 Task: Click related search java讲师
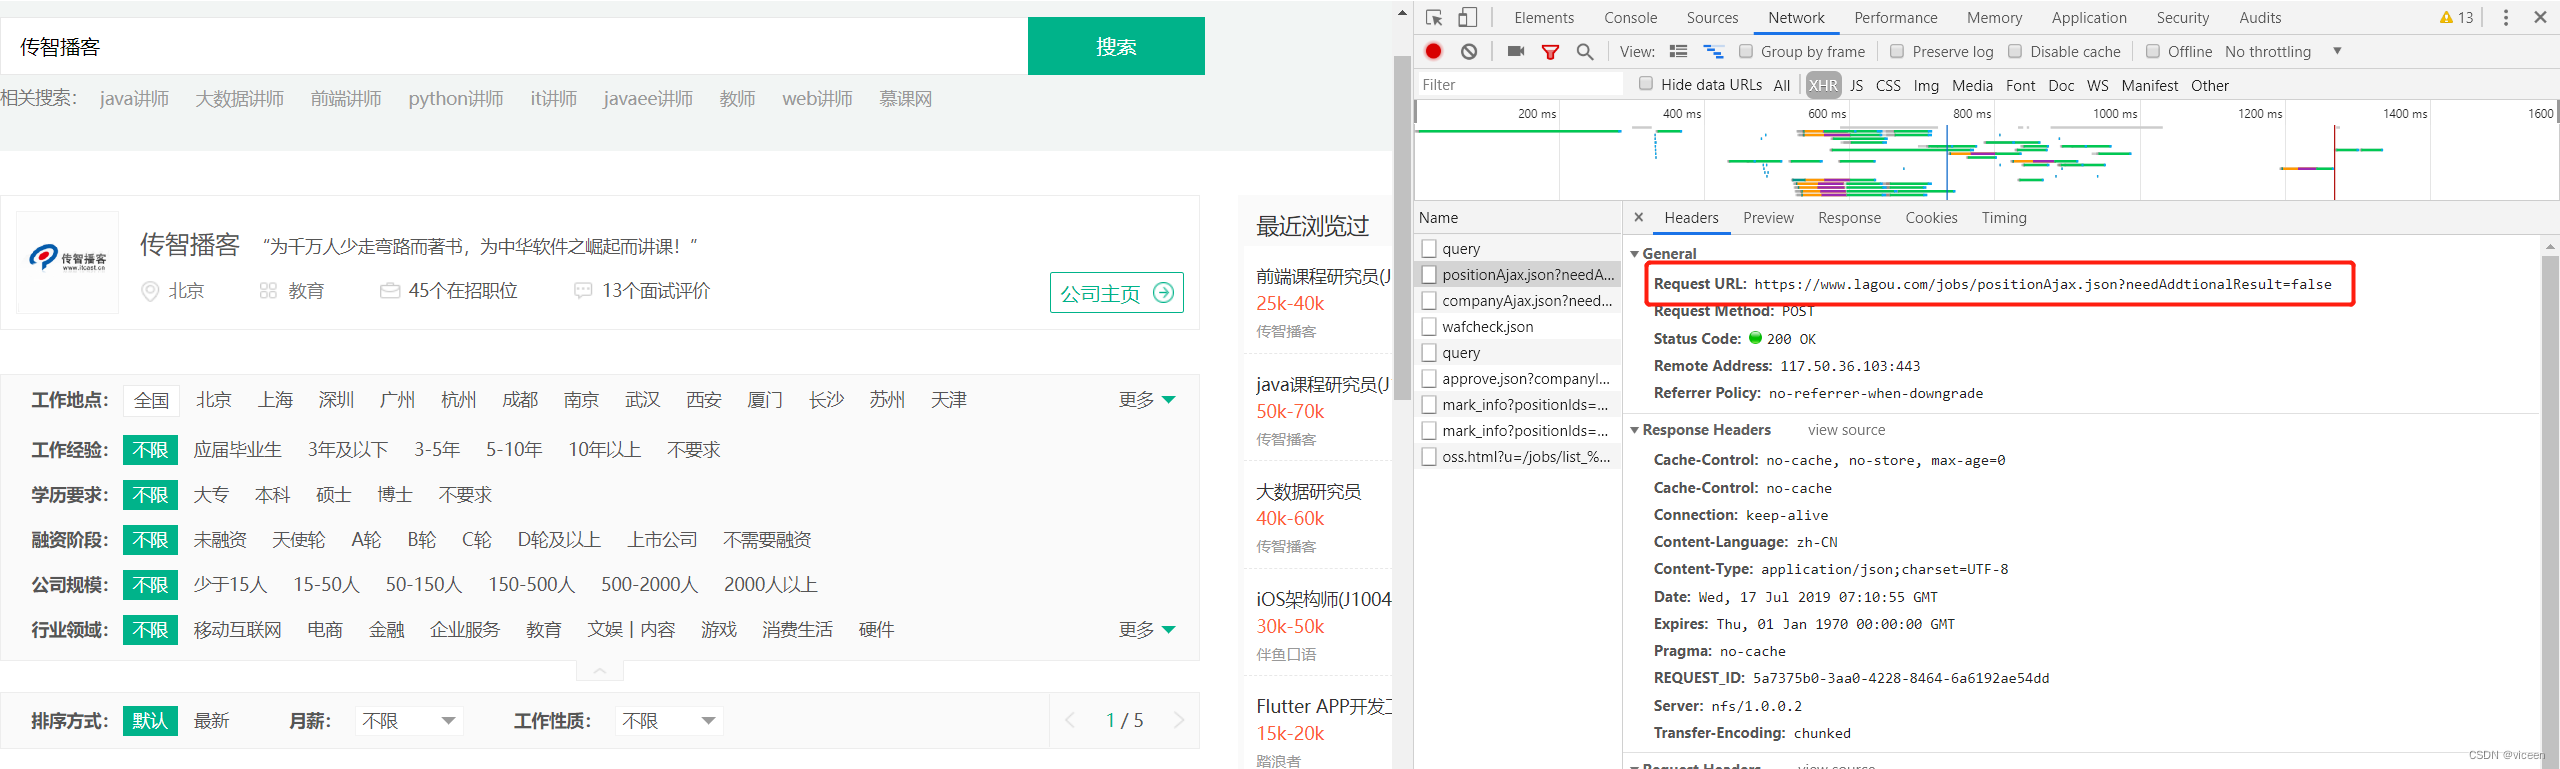(x=134, y=99)
